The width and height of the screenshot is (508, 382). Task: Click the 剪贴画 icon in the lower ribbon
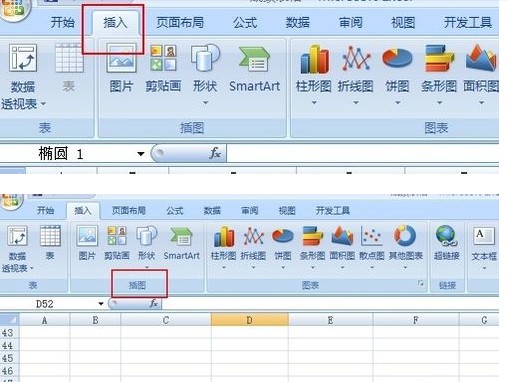tap(117, 236)
